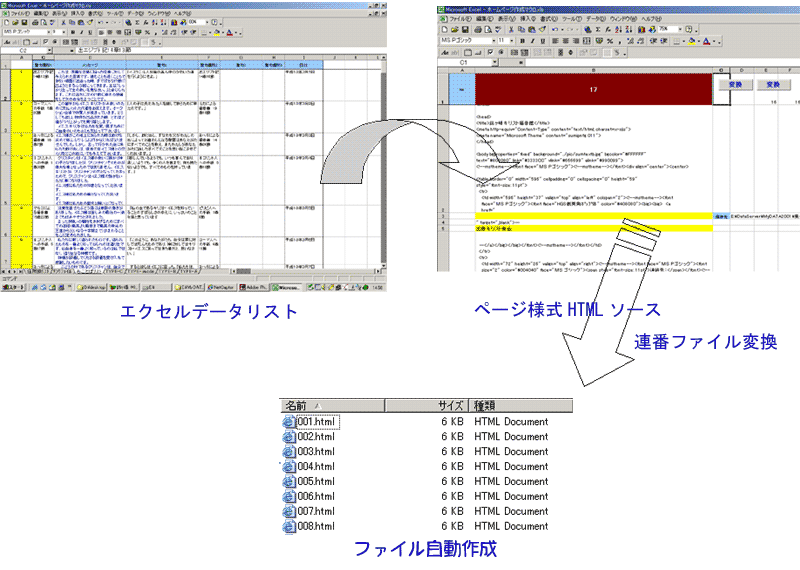Click 名前 column header in file list

pyautogui.click(x=332, y=406)
